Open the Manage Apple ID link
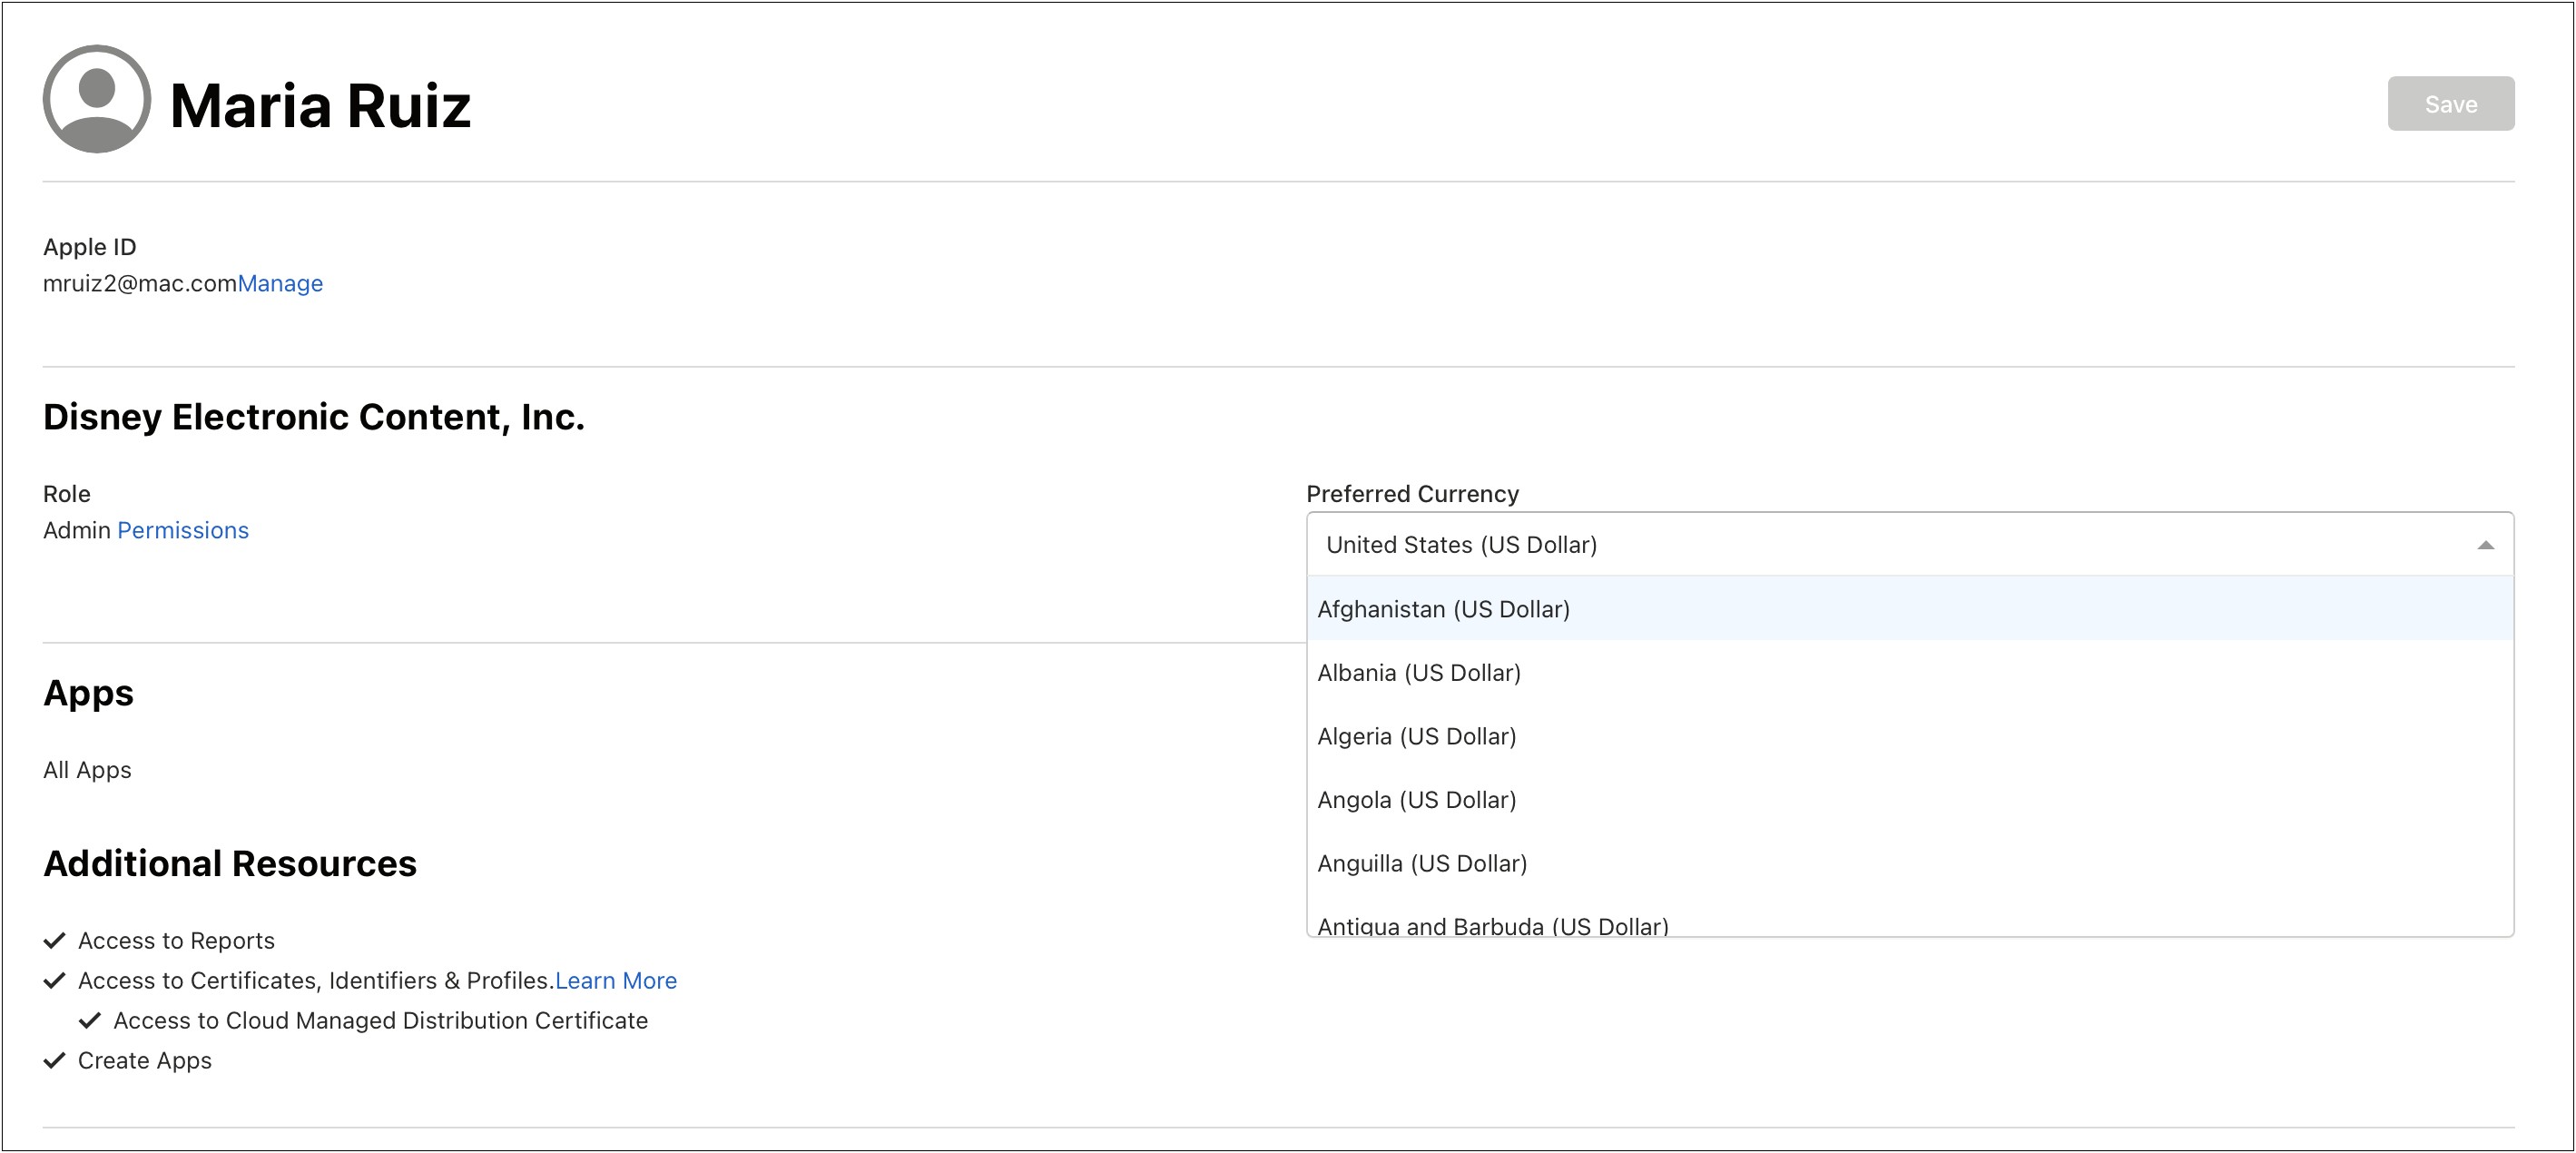 tap(280, 284)
